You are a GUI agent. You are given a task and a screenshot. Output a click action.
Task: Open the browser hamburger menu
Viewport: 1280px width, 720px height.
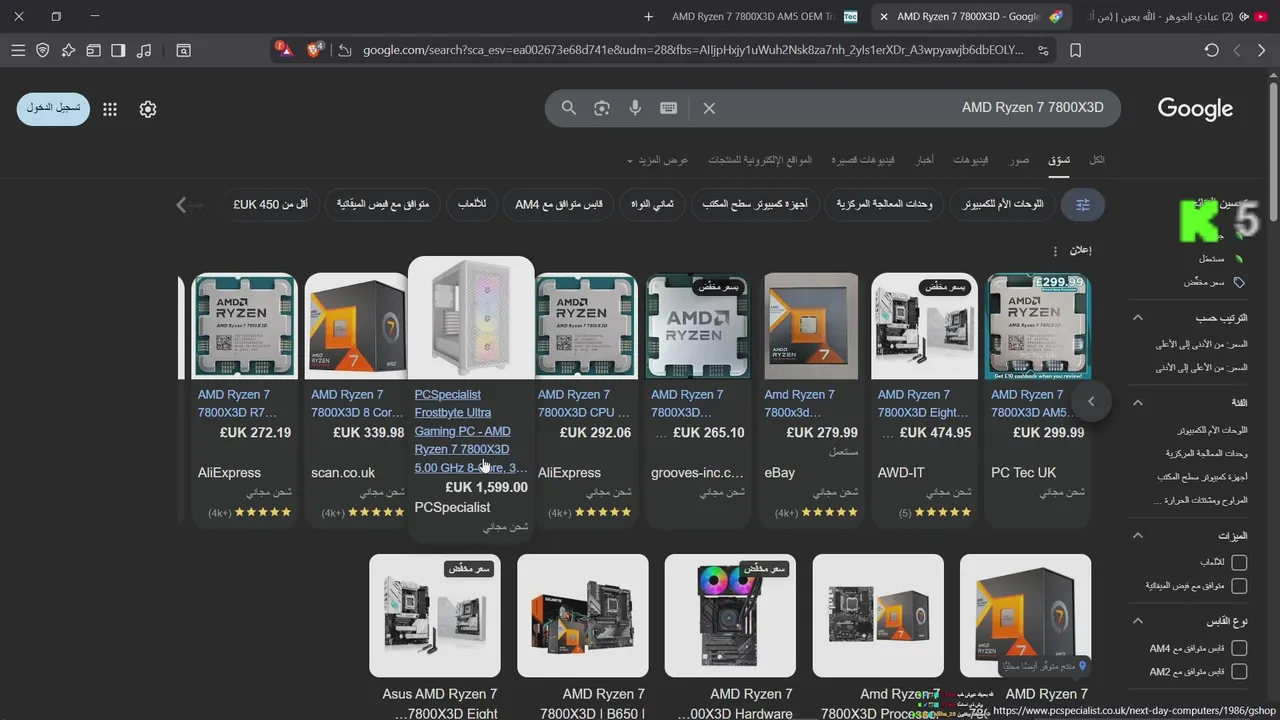18,50
